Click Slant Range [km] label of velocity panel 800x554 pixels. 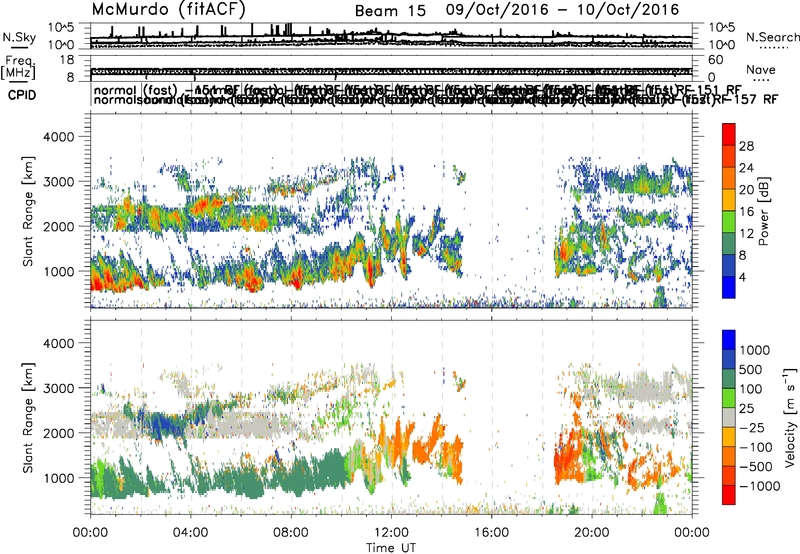pyautogui.click(x=28, y=418)
